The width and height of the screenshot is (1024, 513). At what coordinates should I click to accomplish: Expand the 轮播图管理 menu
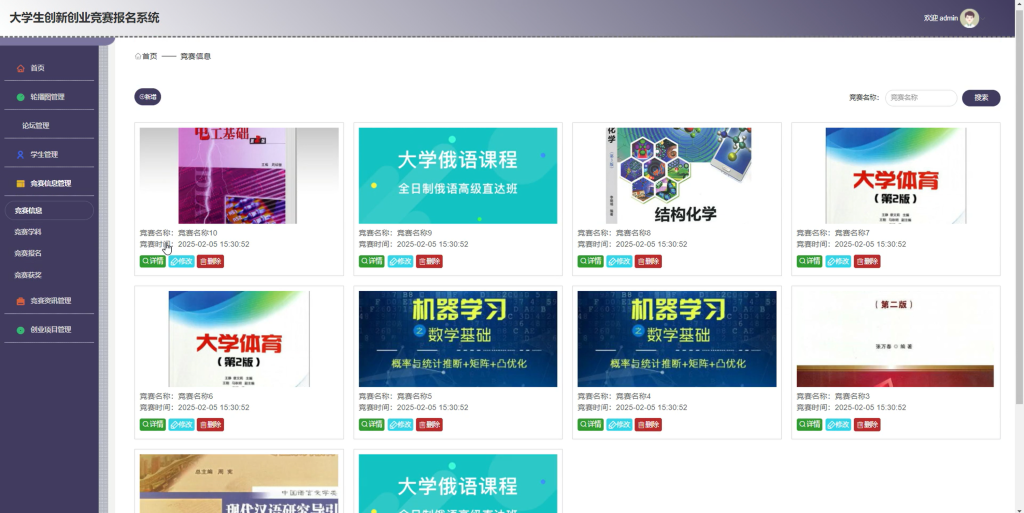pyautogui.click(x=49, y=97)
